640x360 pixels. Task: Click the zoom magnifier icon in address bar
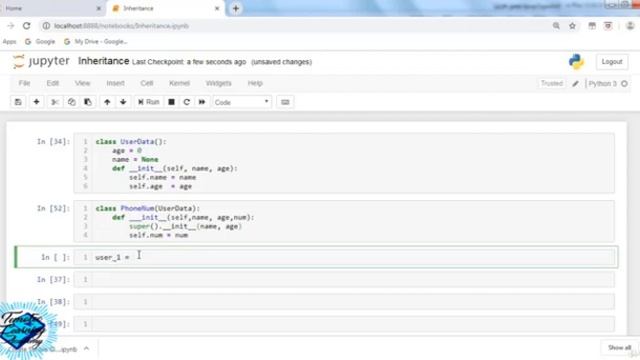click(556, 26)
